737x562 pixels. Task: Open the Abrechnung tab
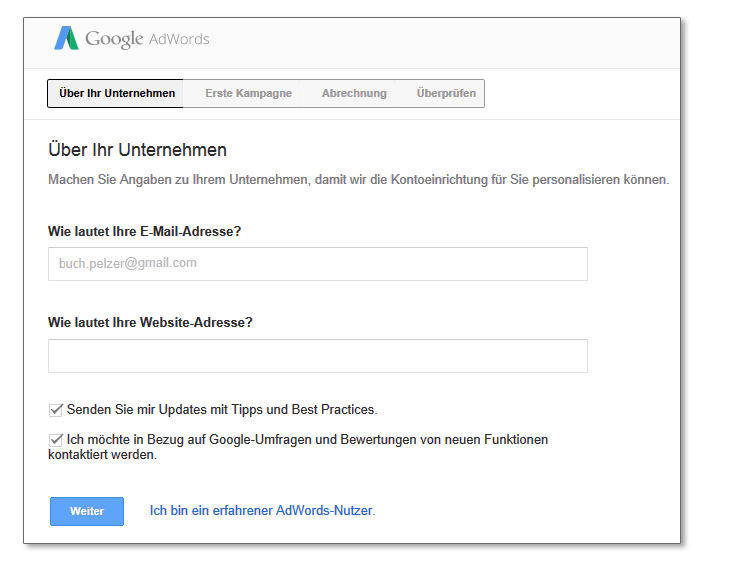354,94
